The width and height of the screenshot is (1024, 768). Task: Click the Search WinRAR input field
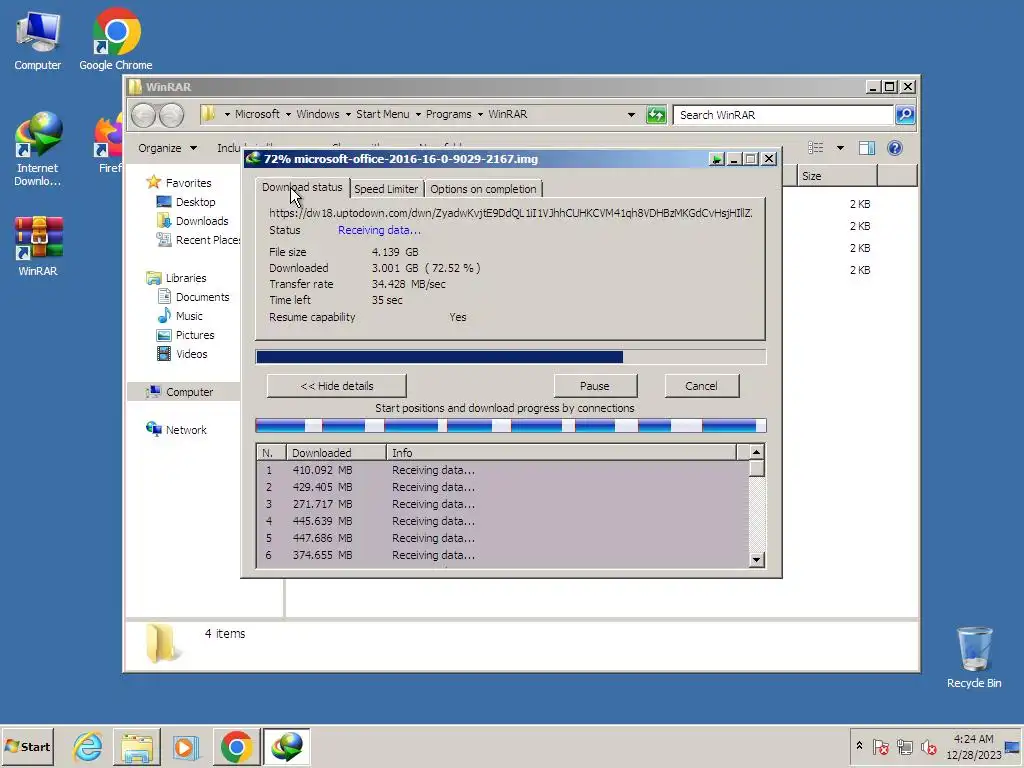tap(783, 115)
